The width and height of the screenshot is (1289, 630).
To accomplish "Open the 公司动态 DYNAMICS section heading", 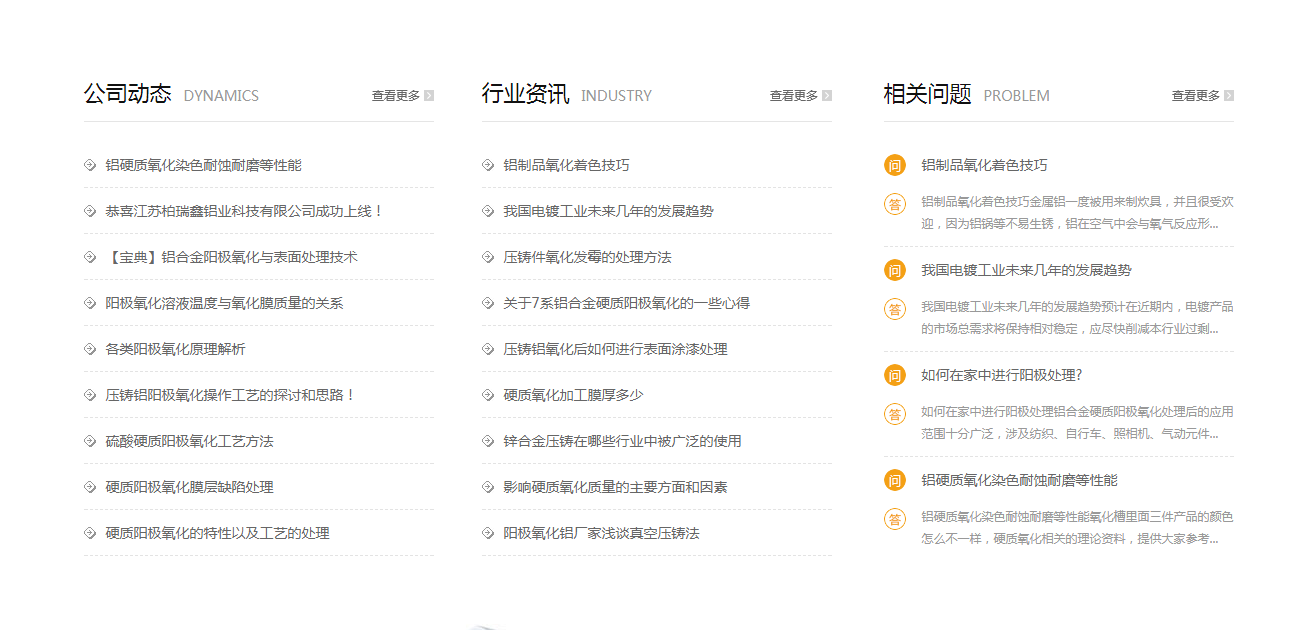I will [170, 95].
